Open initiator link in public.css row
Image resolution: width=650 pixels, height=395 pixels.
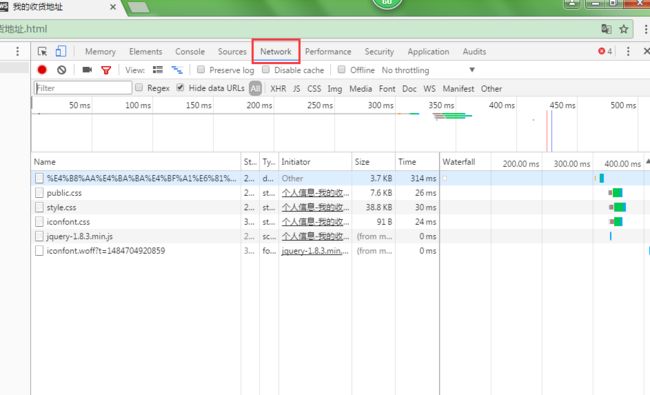coord(315,193)
